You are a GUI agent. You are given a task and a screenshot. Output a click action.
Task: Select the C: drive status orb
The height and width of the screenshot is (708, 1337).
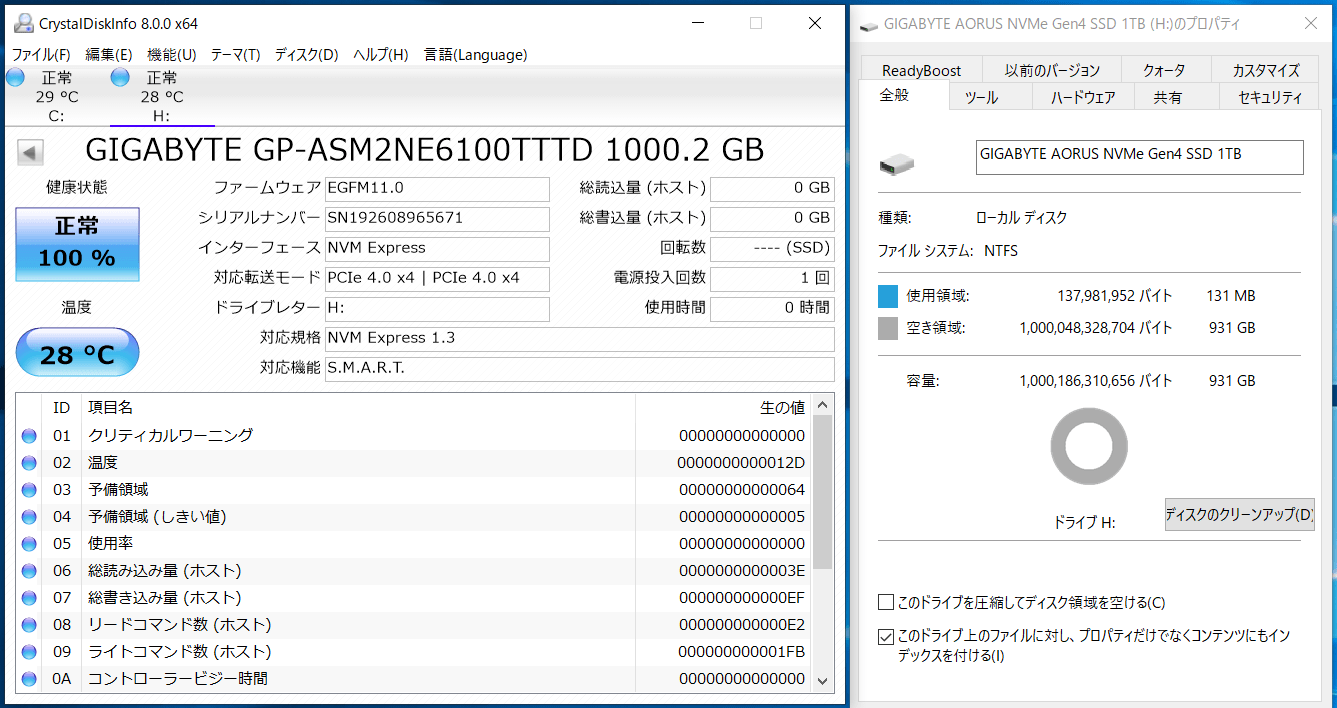[x=15, y=78]
